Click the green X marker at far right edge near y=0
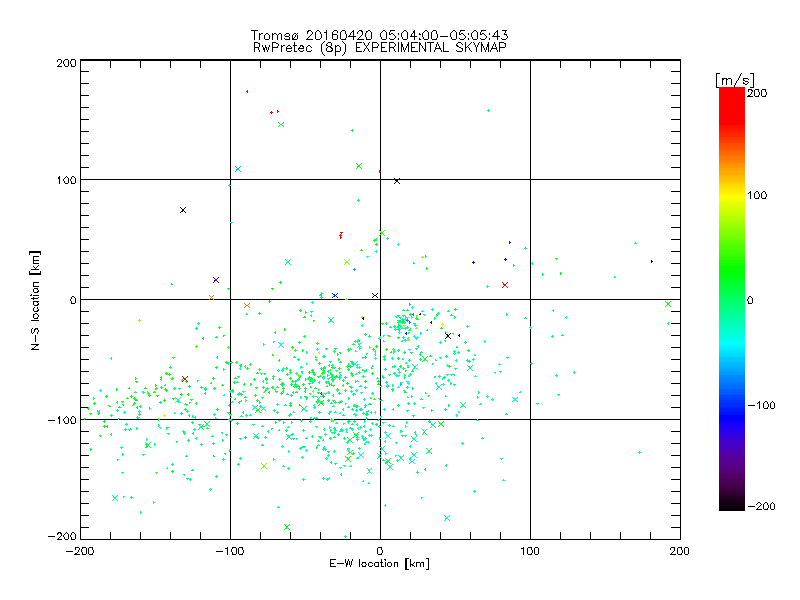 point(668,304)
